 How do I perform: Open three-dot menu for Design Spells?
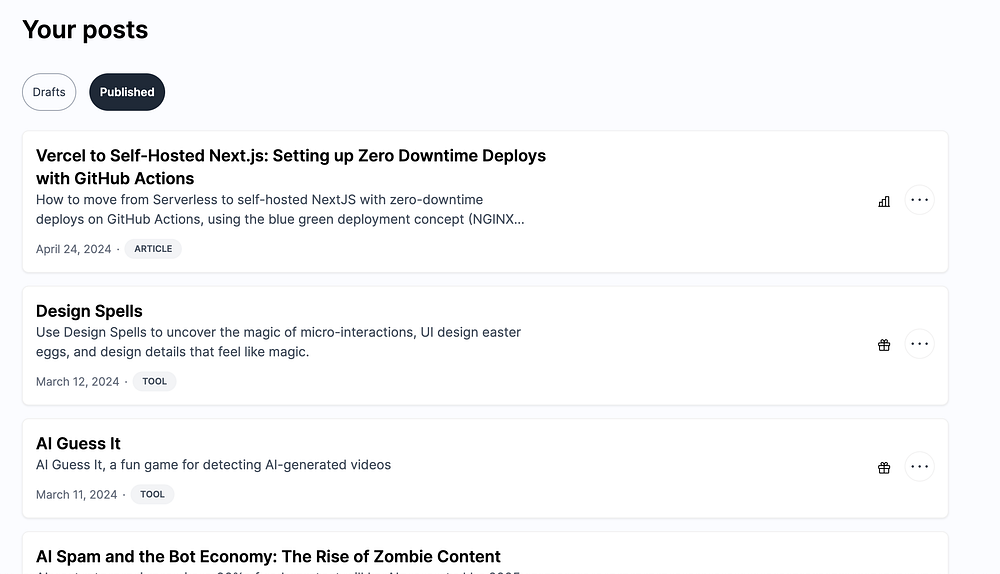(x=920, y=344)
